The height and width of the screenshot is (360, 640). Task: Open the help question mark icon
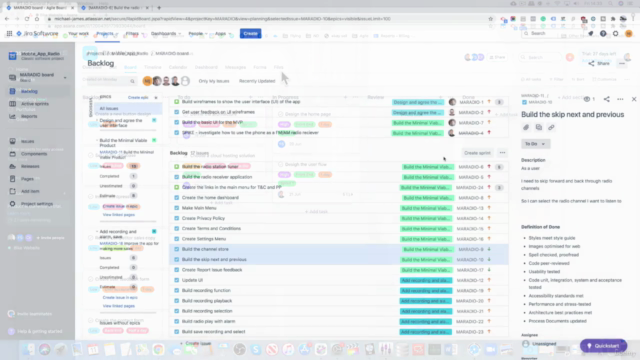point(603,33)
